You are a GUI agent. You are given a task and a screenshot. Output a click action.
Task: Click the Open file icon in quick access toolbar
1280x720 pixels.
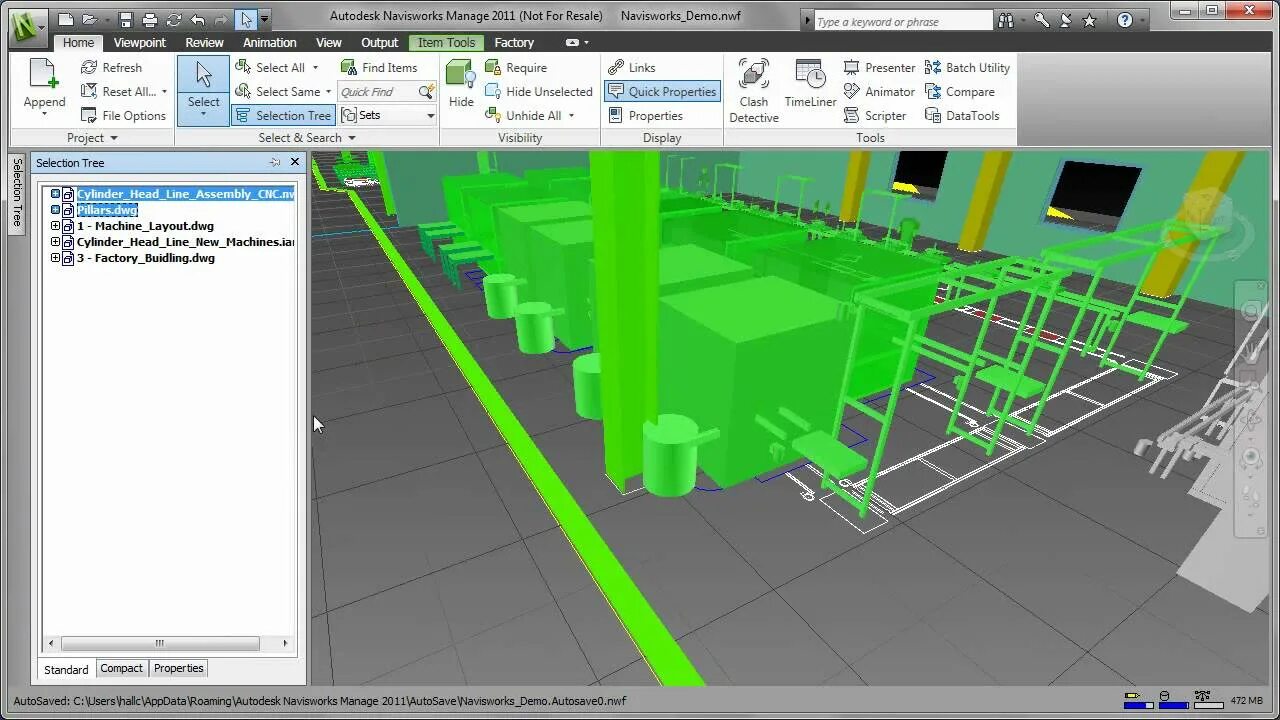pyautogui.click(x=91, y=19)
